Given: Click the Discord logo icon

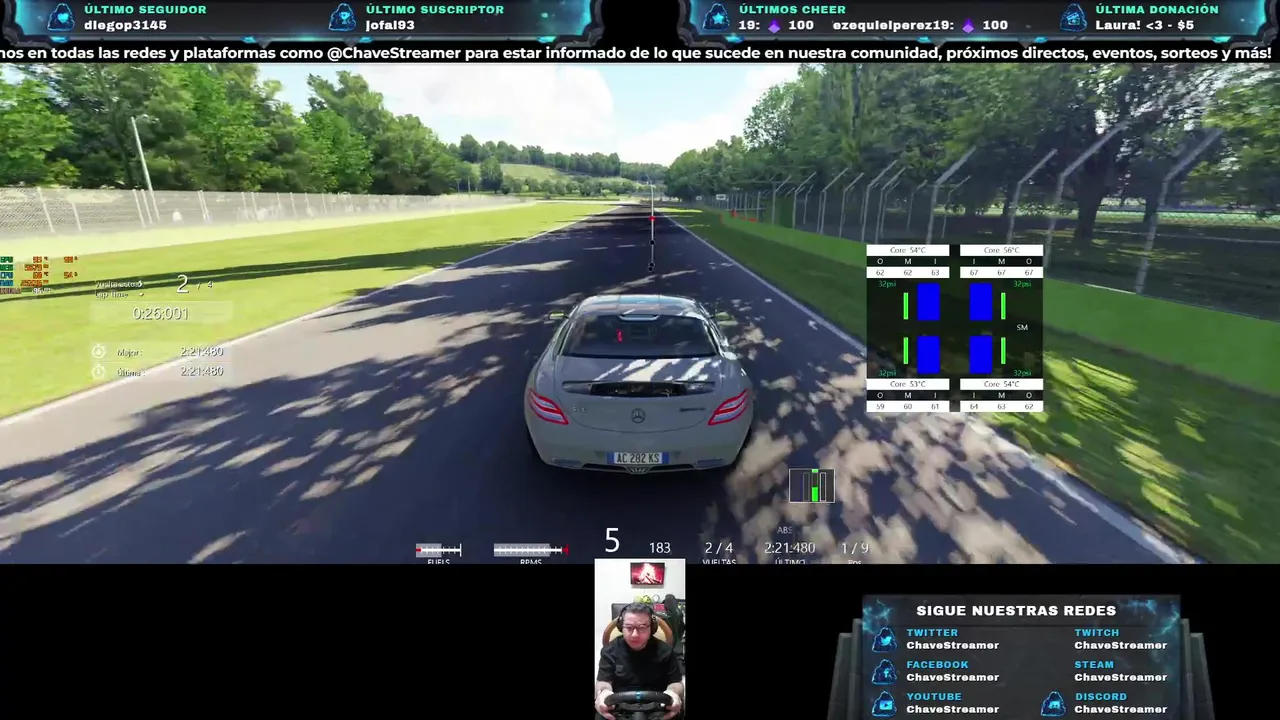Looking at the screenshot, I should (x=1053, y=703).
